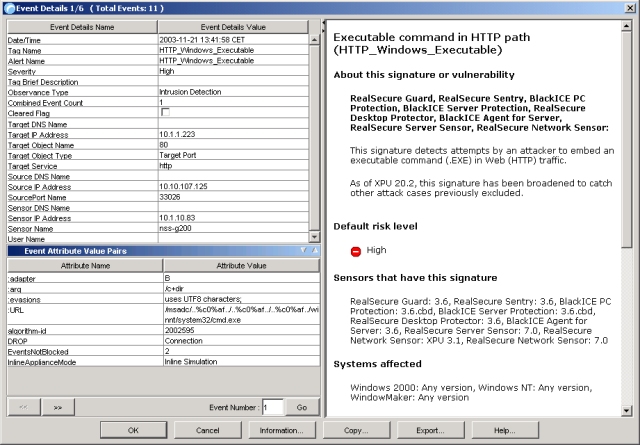Toggle the Cleared Flag checkbox
This screenshot has height=445, width=640.
[x=165, y=112]
